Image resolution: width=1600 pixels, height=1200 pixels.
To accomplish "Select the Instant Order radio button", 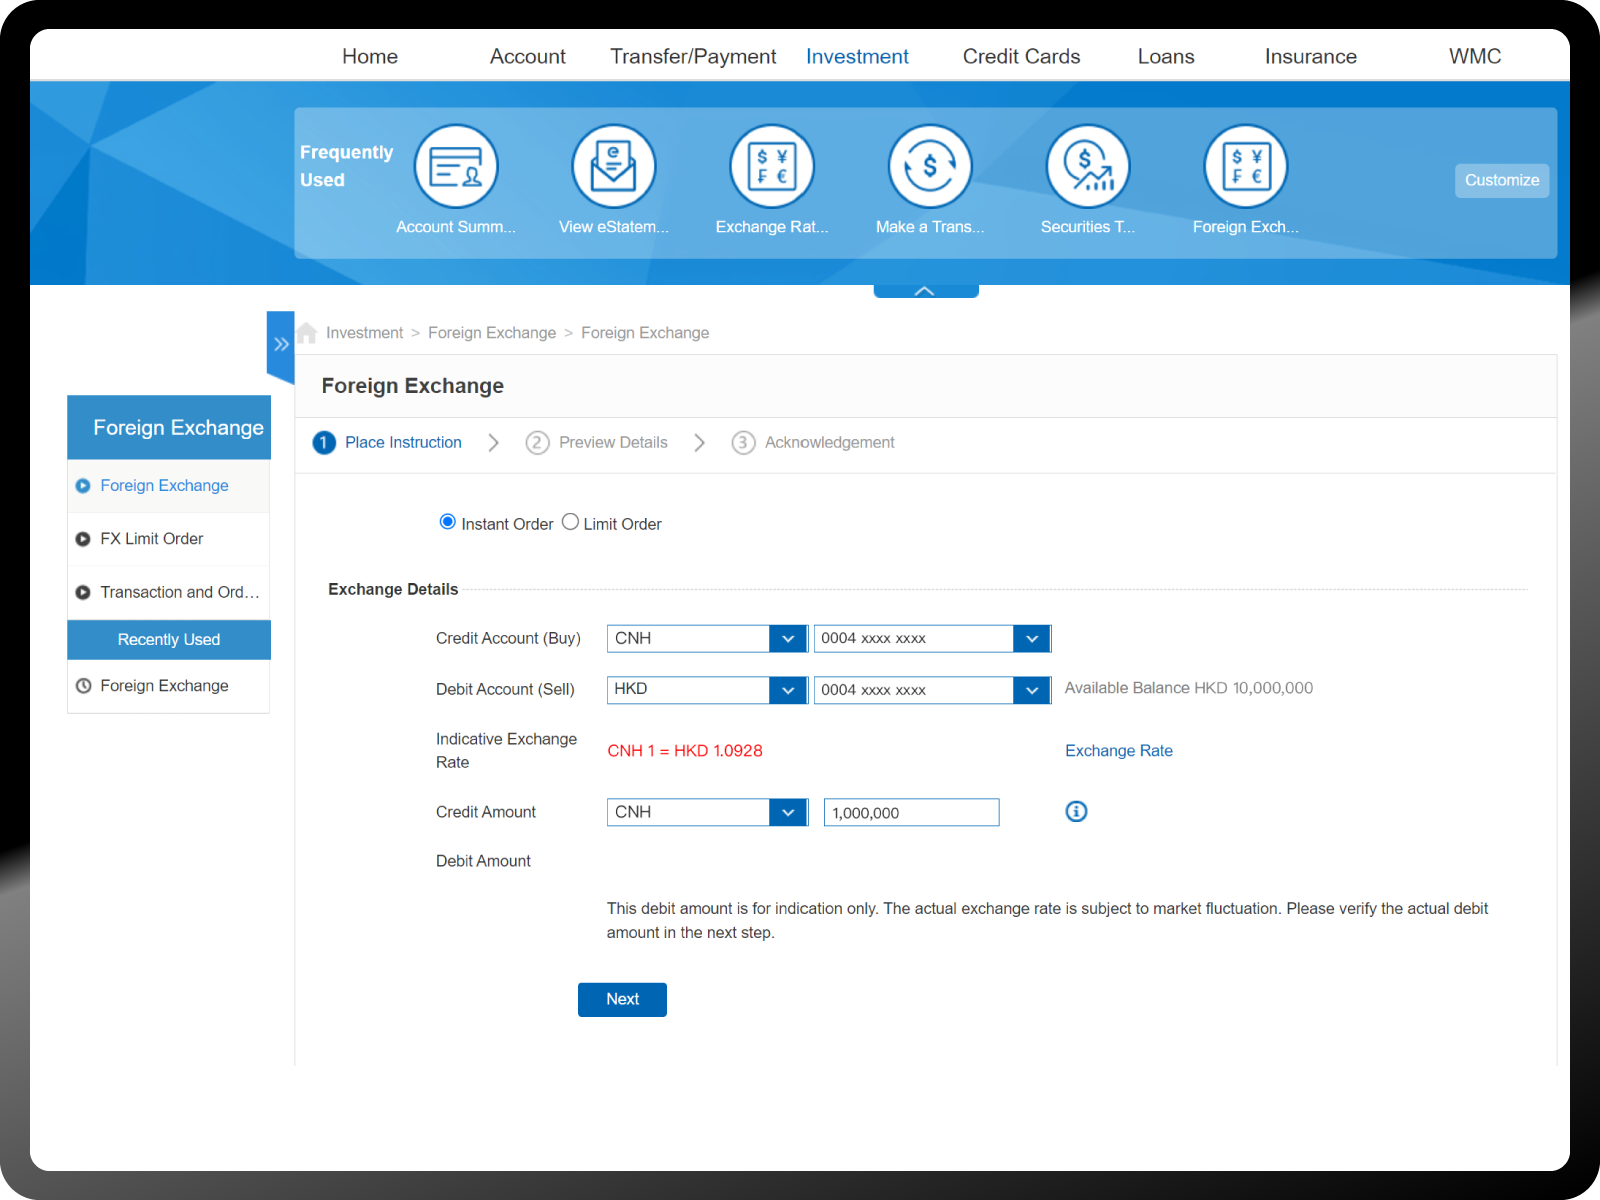I will tap(448, 522).
